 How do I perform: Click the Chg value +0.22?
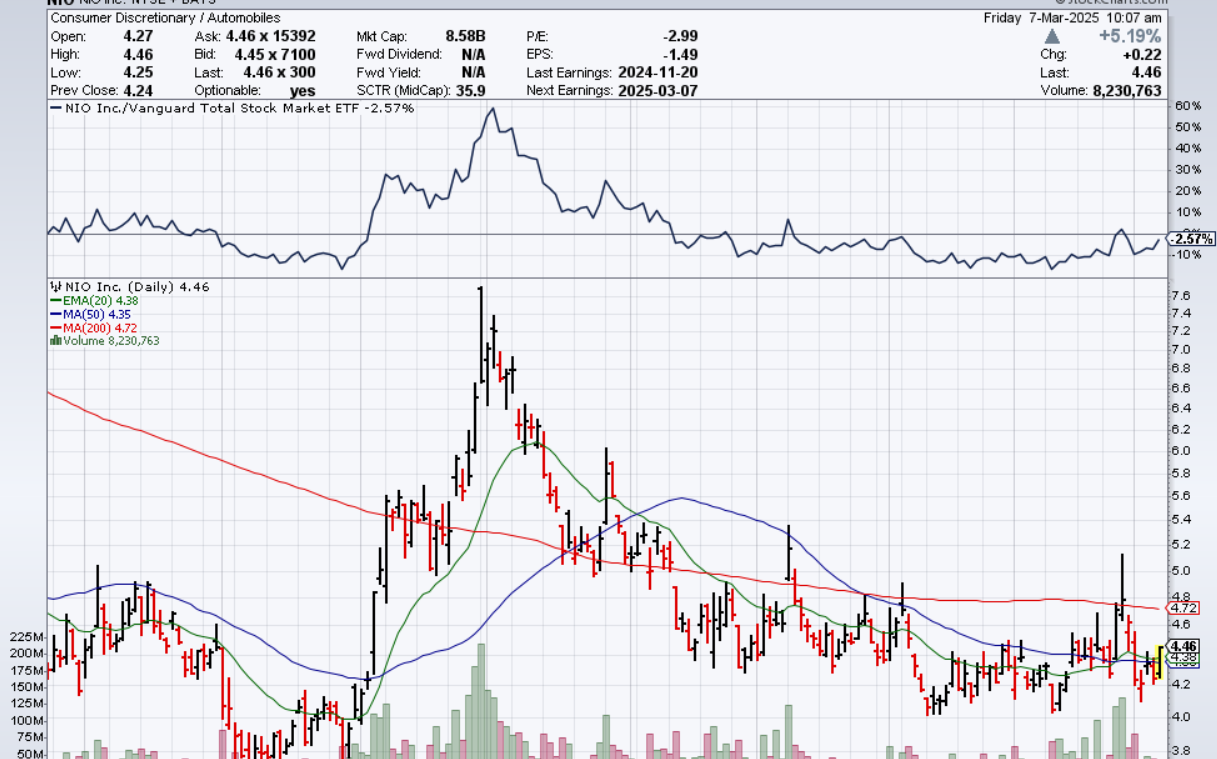[x=1143, y=54]
